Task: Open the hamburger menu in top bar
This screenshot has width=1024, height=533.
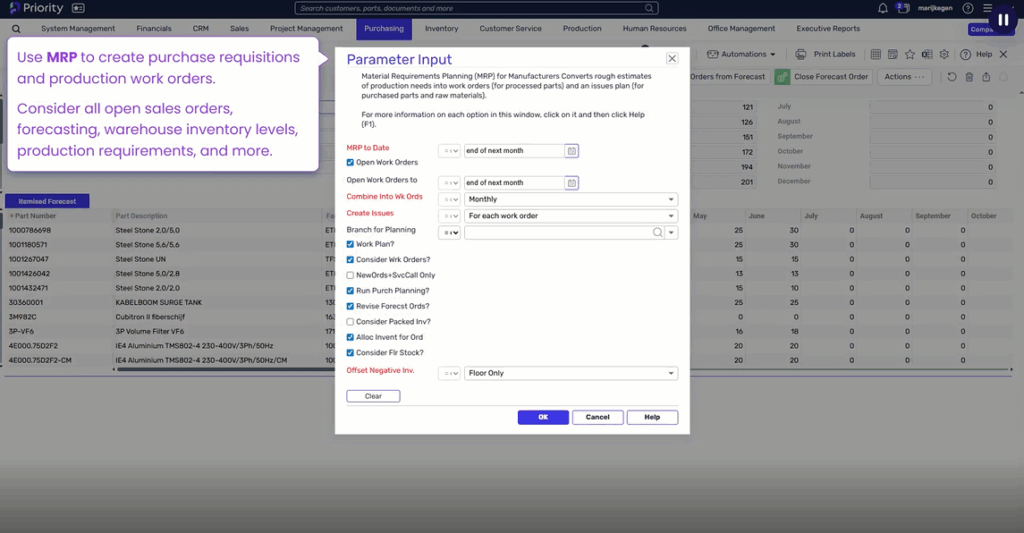Action: coord(987,8)
